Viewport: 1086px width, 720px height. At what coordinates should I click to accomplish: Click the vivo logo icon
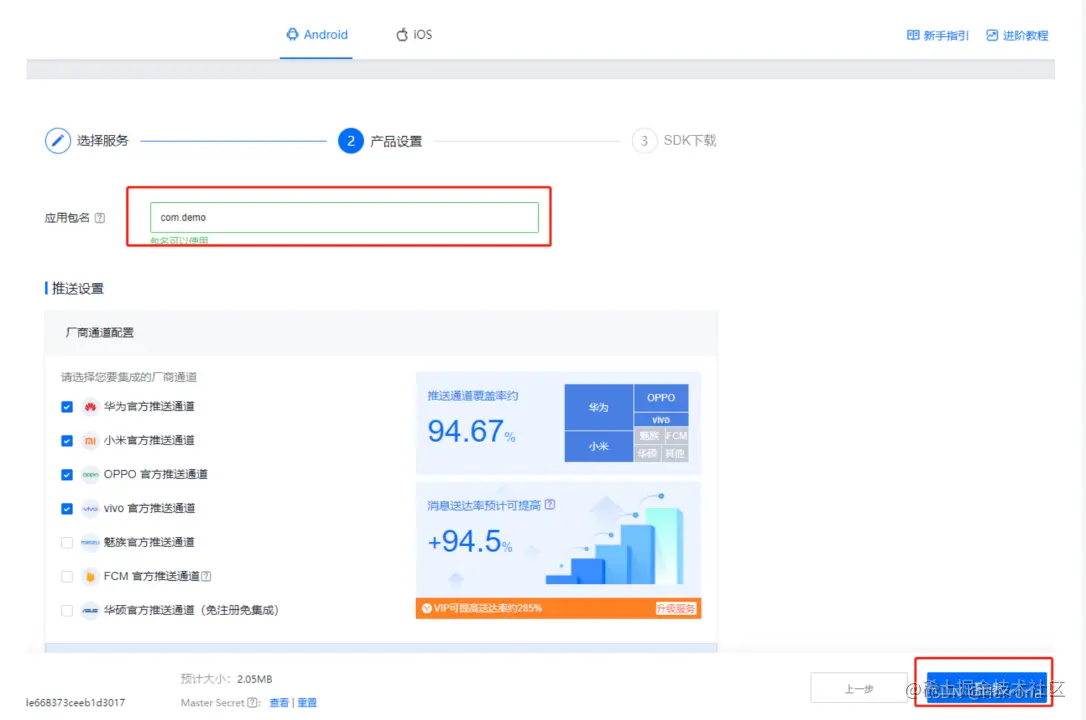click(90, 509)
